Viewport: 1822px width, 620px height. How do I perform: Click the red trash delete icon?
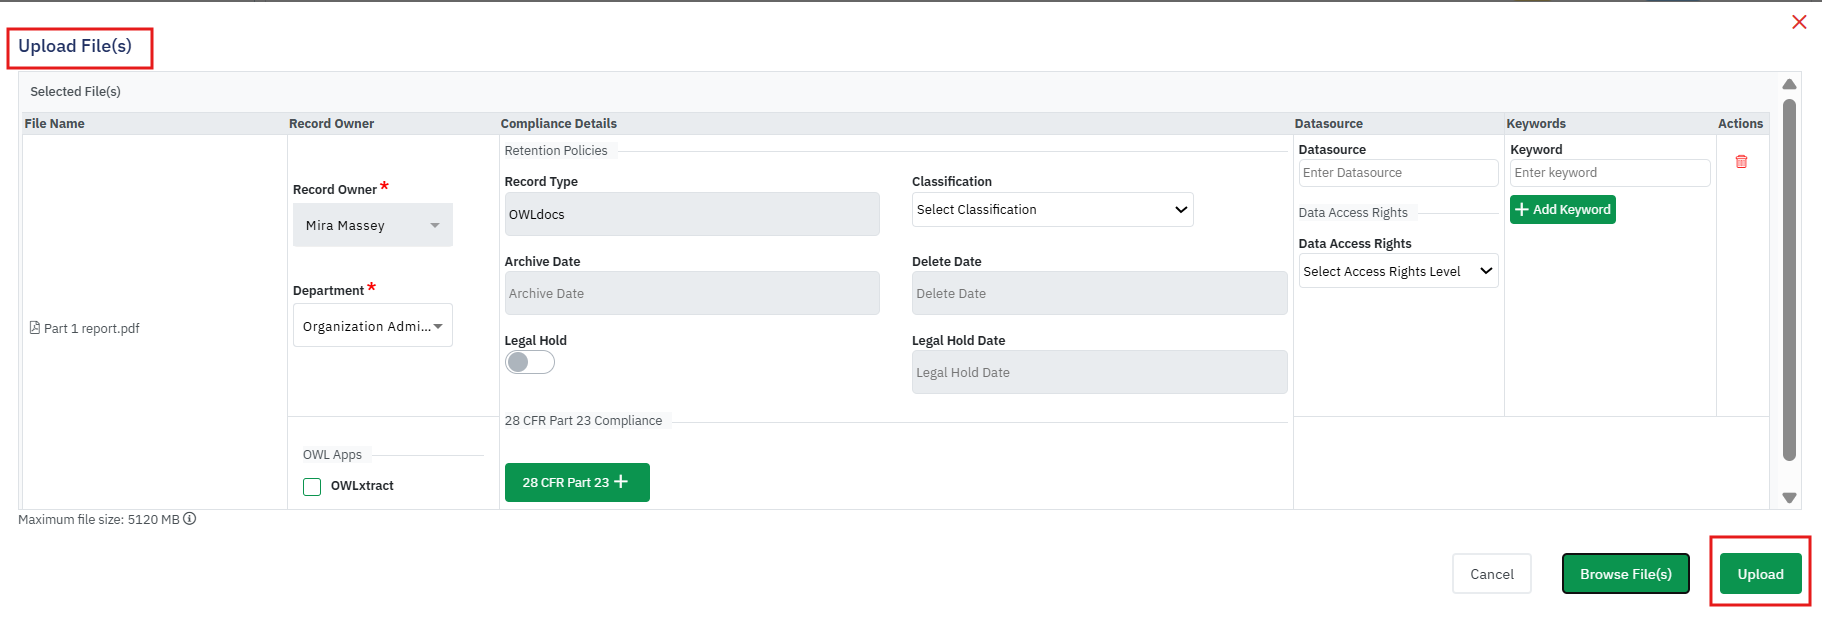(1741, 161)
